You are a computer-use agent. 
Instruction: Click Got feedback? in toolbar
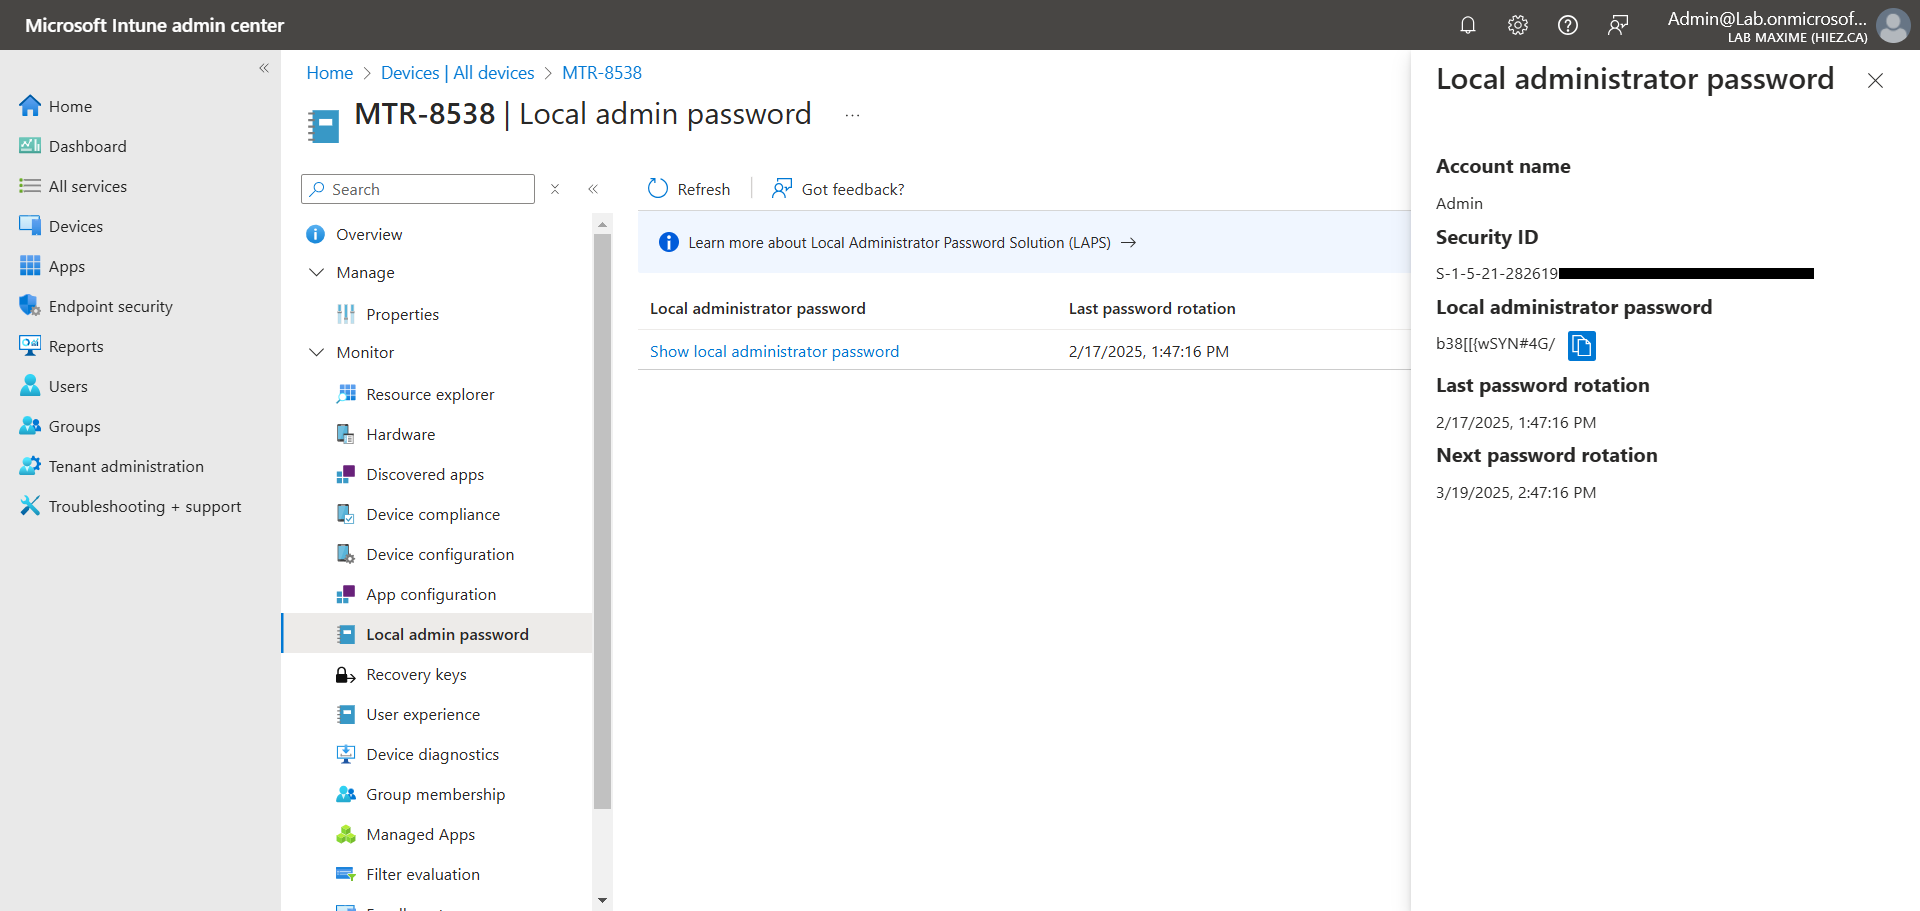(x=838, y=189)
